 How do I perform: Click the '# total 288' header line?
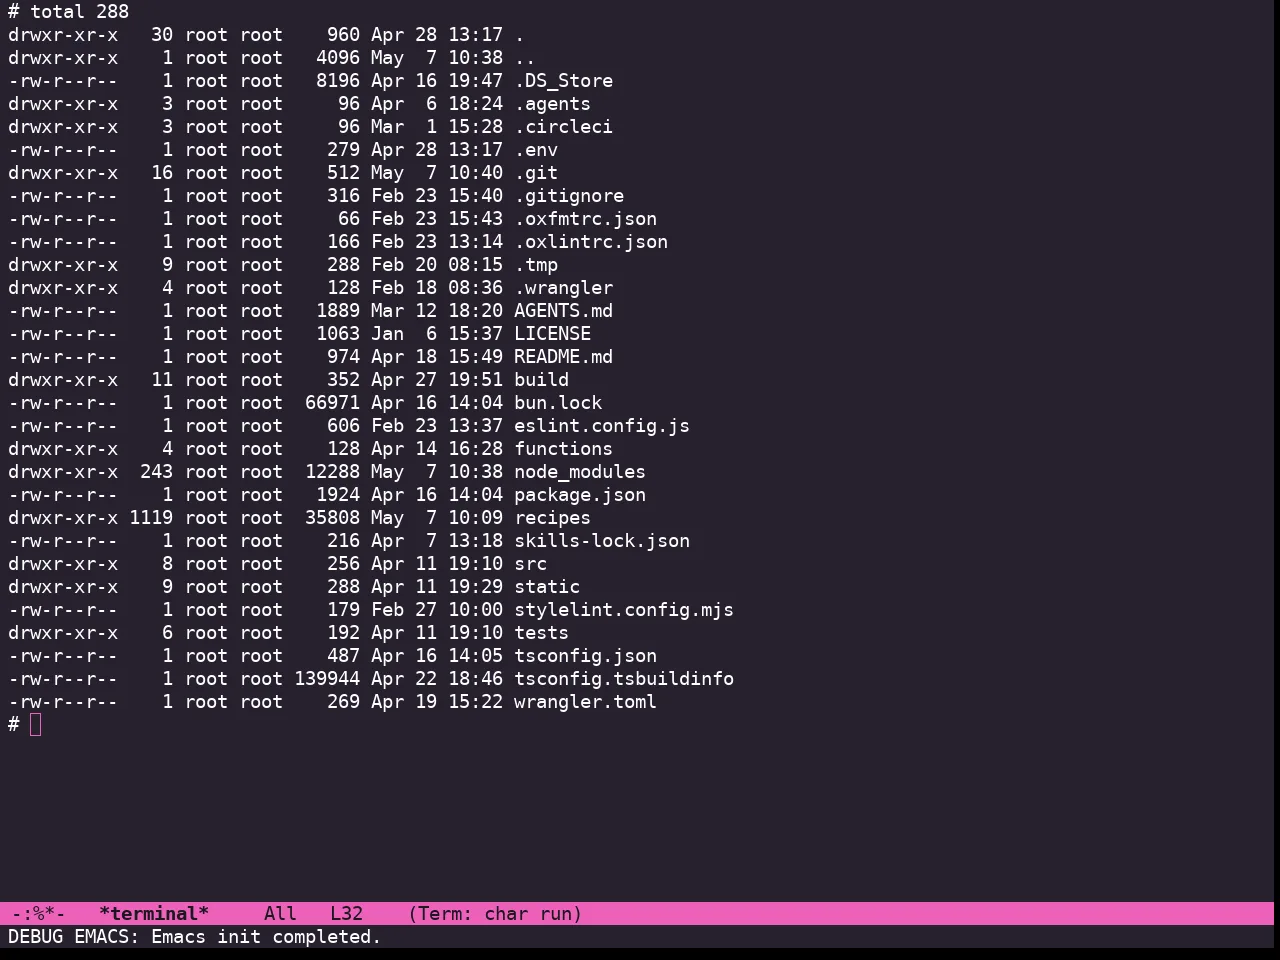(x=68, y=12)
